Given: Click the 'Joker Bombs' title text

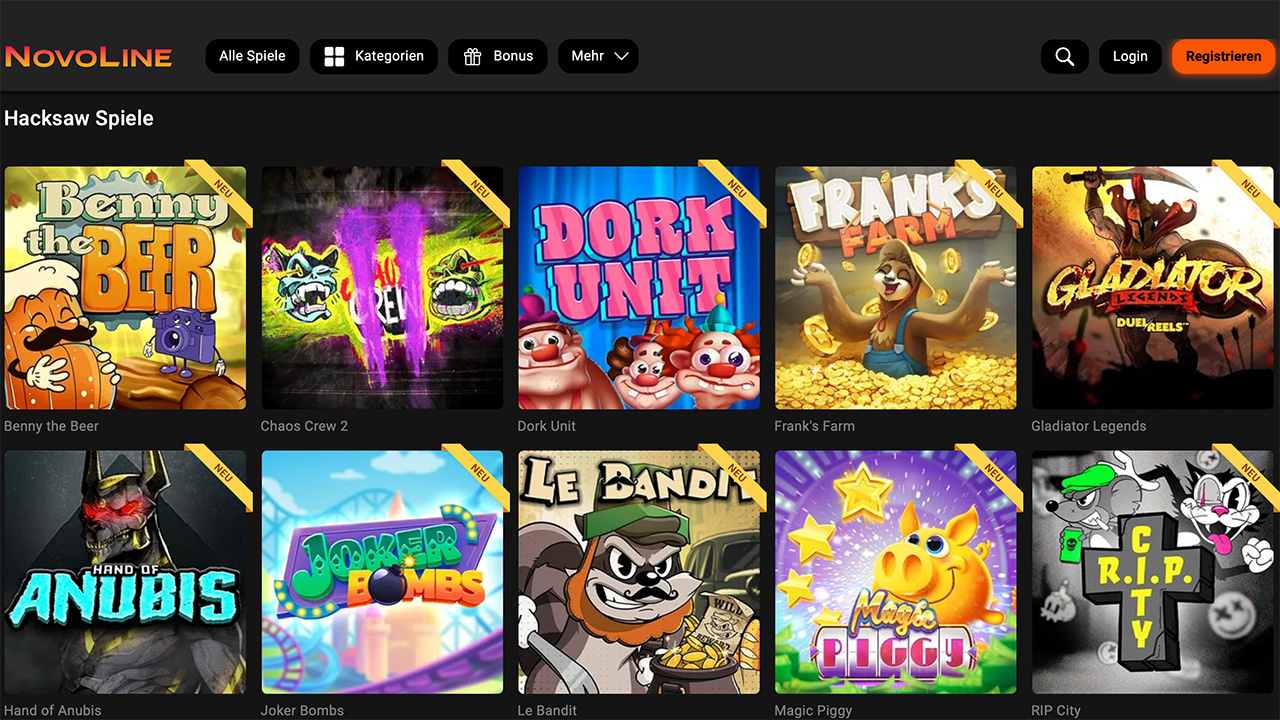Looking at the screenshot, I should pos(302,711).
